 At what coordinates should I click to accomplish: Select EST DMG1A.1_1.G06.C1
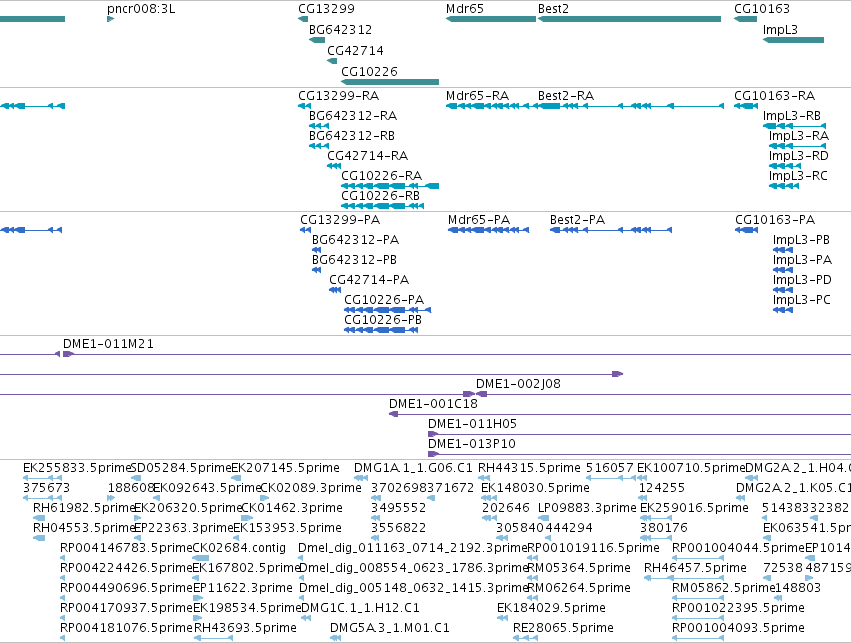click(x=361, y=478)
